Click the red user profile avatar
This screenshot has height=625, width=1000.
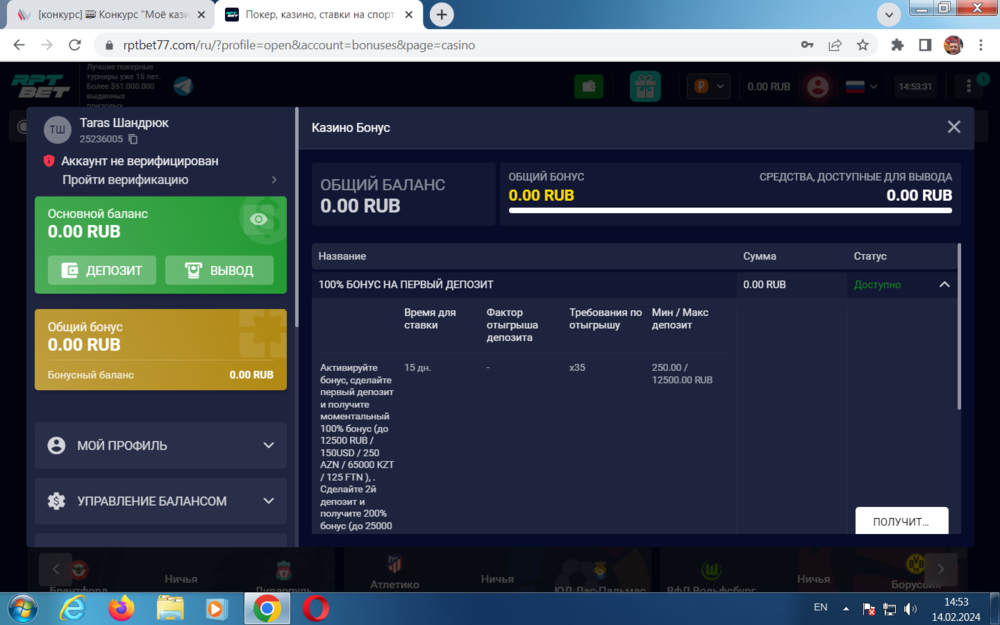click(819, 87)
